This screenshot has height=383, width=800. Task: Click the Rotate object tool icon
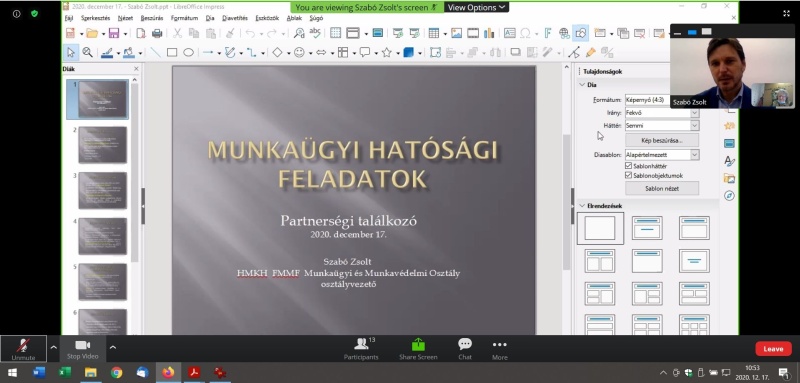tap(435, 52)
